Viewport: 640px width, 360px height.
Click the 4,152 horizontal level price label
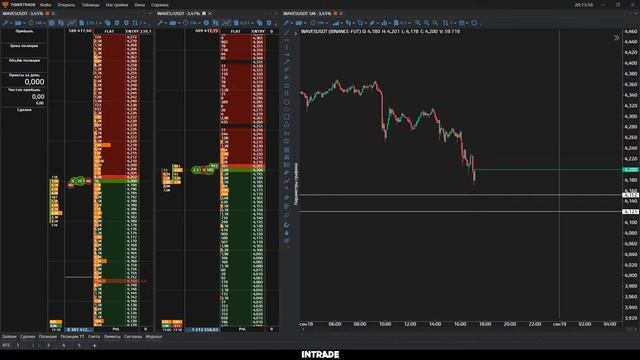[631, 195]
